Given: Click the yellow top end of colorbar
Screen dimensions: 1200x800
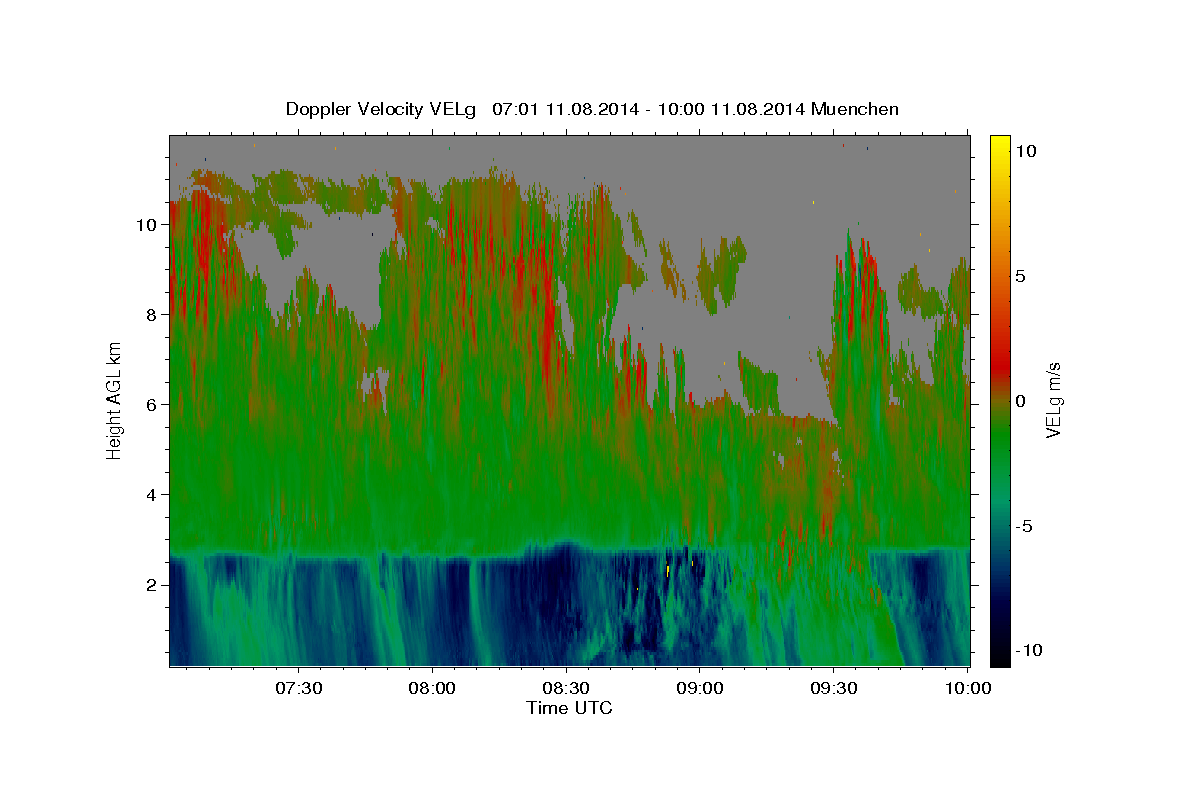Looking at the screenshot, I should click(999, 145).
